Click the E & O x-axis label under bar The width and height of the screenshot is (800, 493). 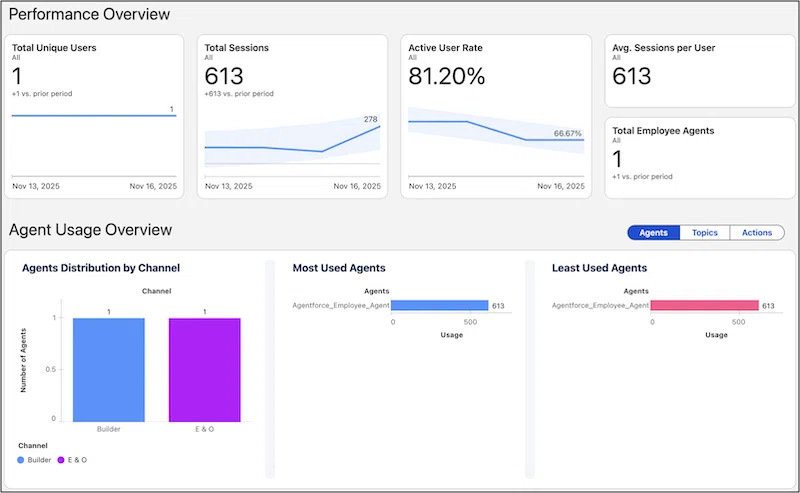click(205, 429)
